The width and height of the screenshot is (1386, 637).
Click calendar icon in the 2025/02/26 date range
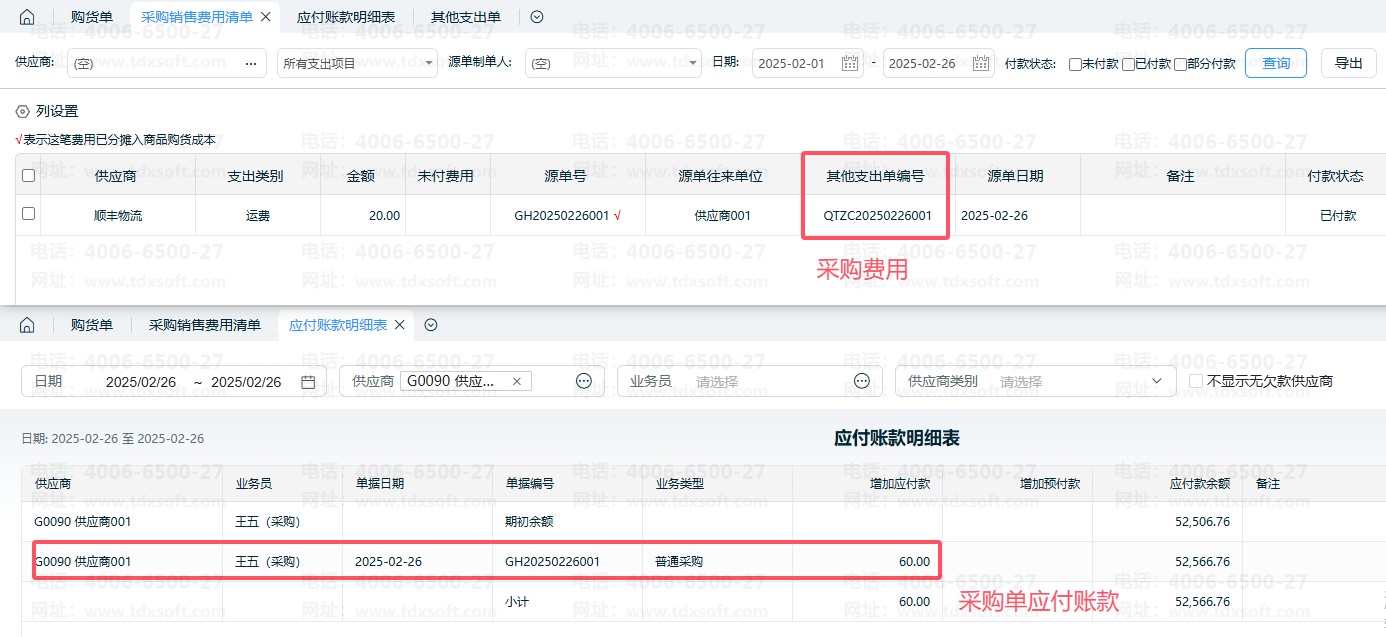(x=308, y=381)
